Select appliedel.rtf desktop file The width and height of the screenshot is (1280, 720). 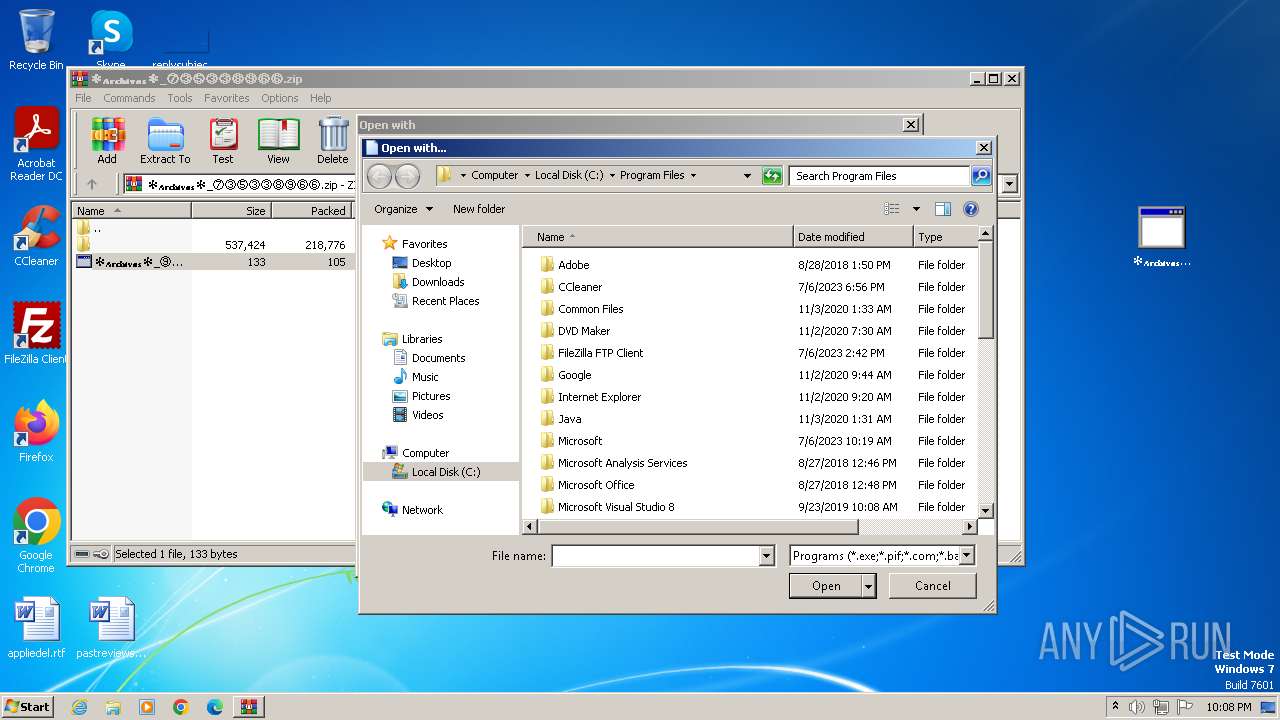pyautogui.click(x=36, y=628)
